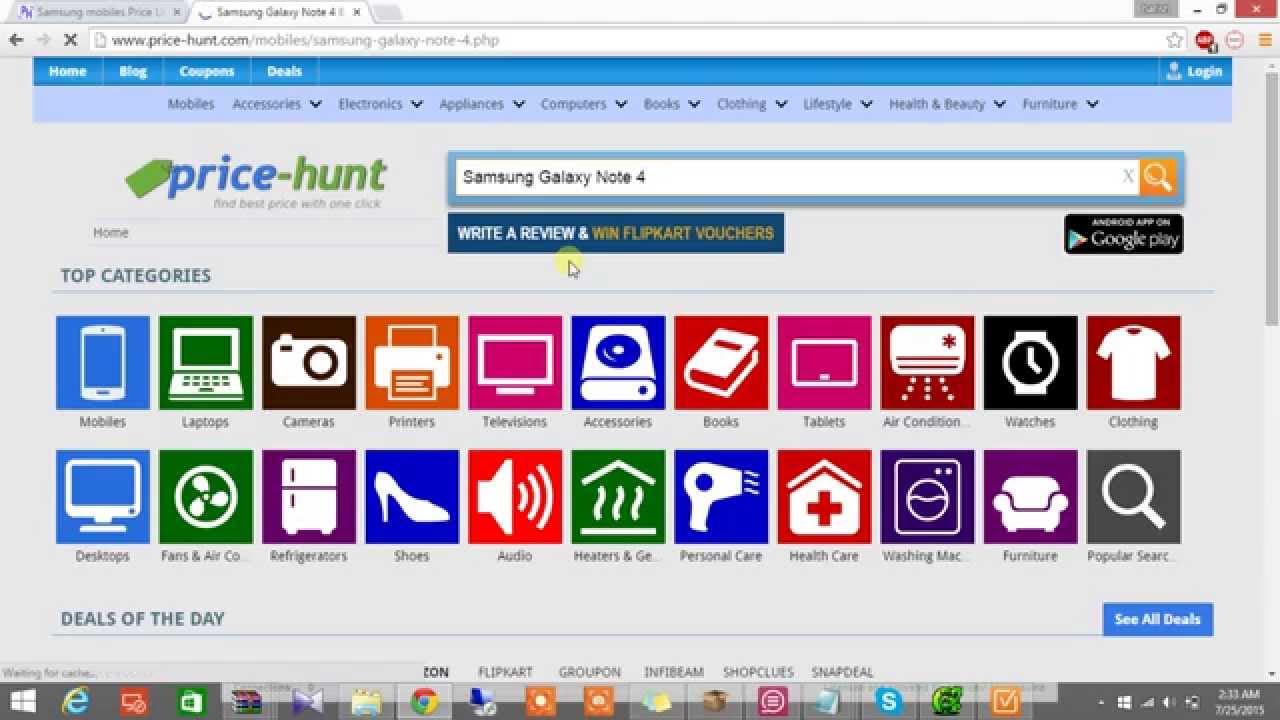
Task: Open the Refrigerators category icon
Action: coord(309,497)
